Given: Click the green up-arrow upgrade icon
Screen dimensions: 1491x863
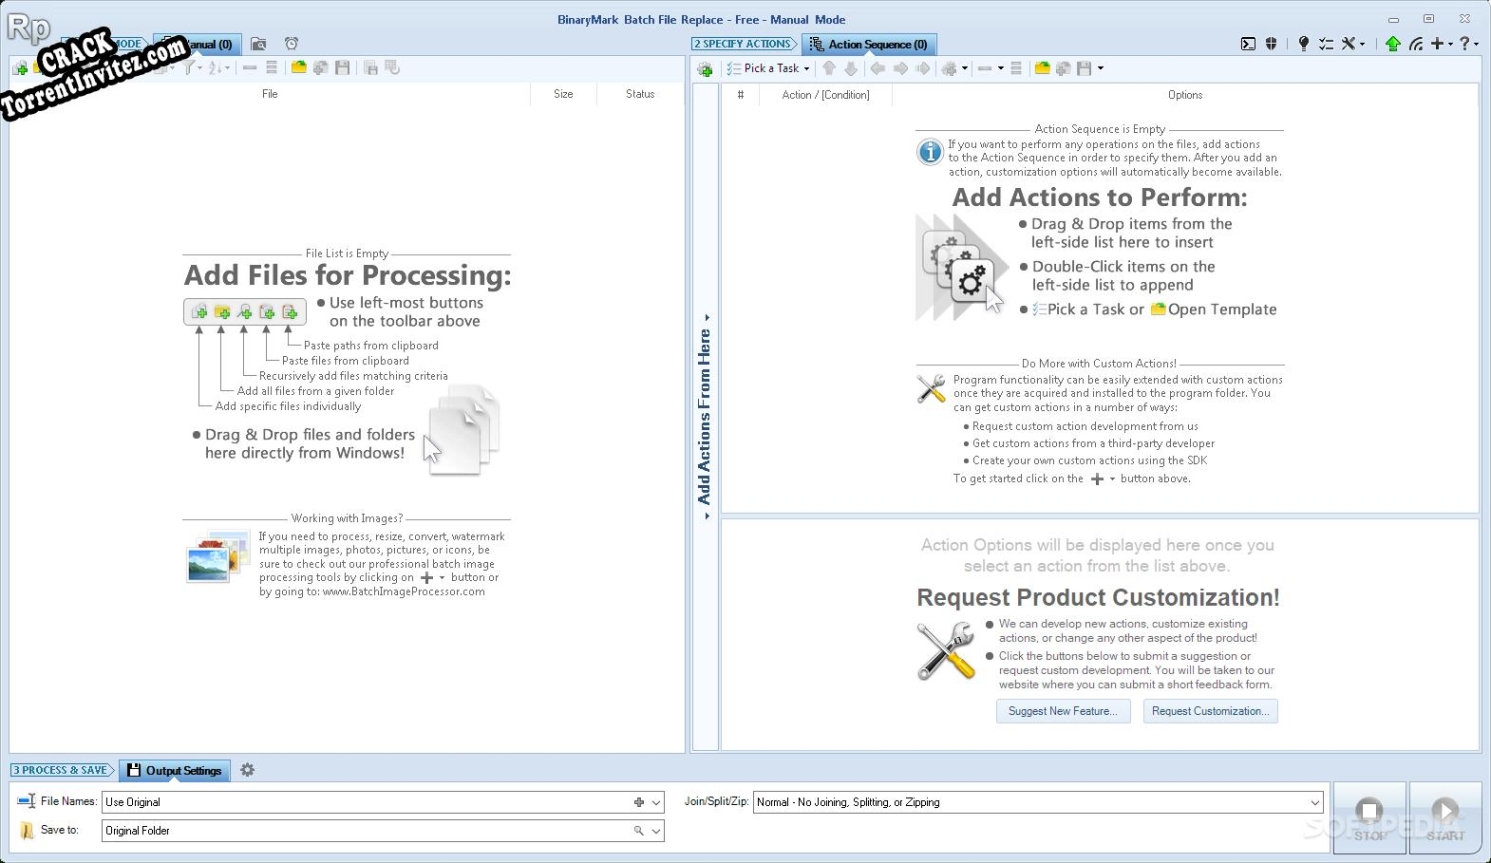Looking at the screenshot, I should point(1393,44).
